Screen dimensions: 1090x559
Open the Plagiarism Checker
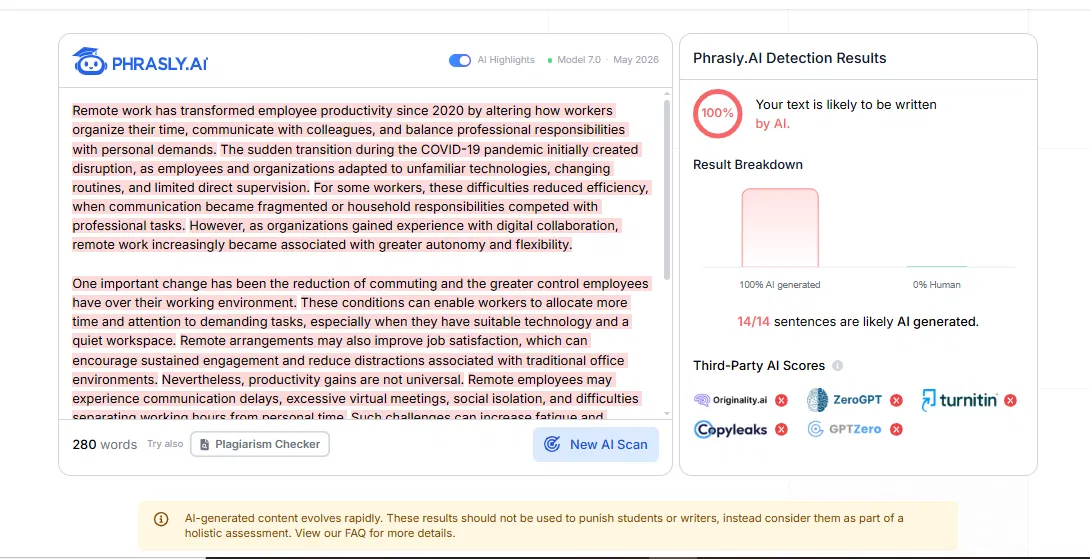tap(260, 444)
